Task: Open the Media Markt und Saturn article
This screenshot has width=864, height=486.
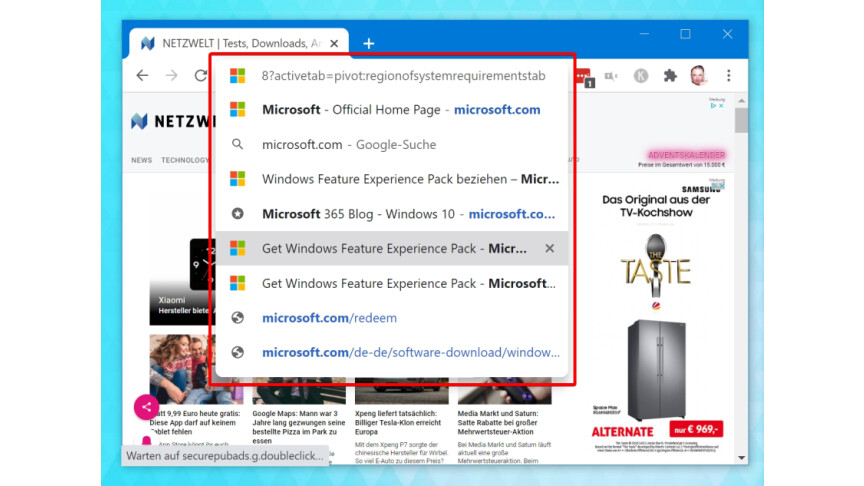Action: click(x=498, y=423)
